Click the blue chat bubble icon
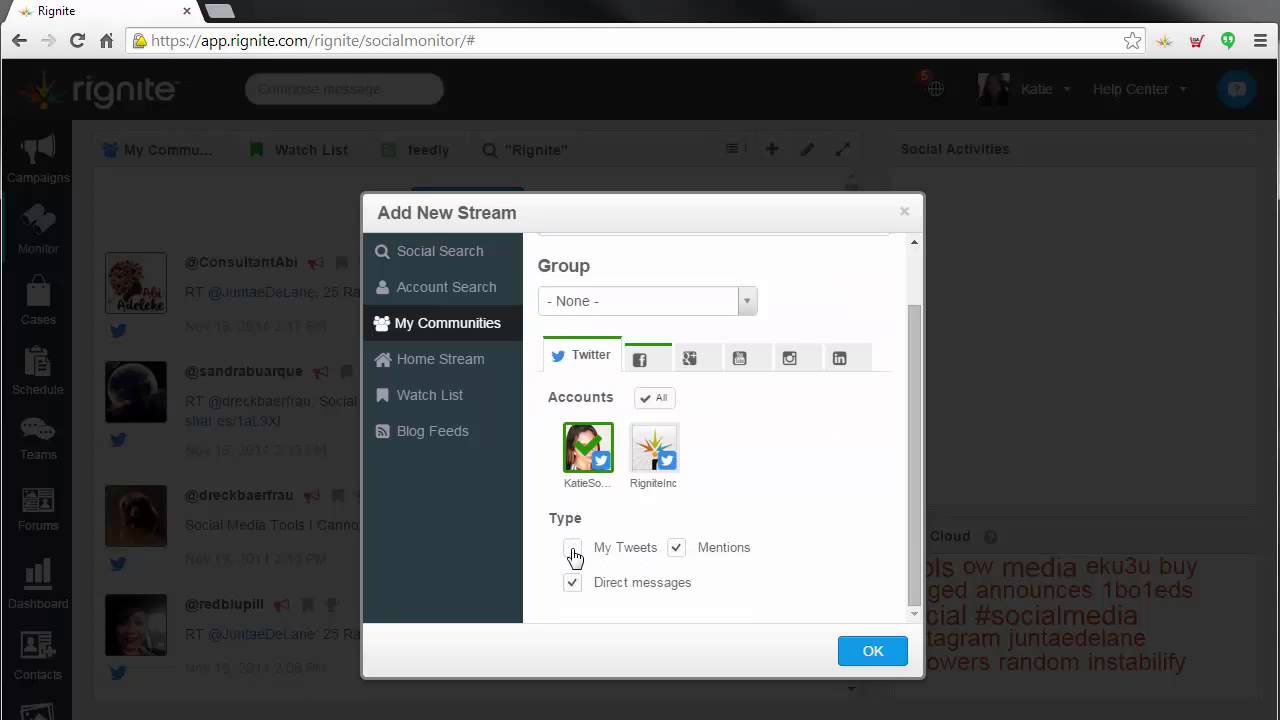Viewport: 1280px width, 720px height. pos(1237,89)
